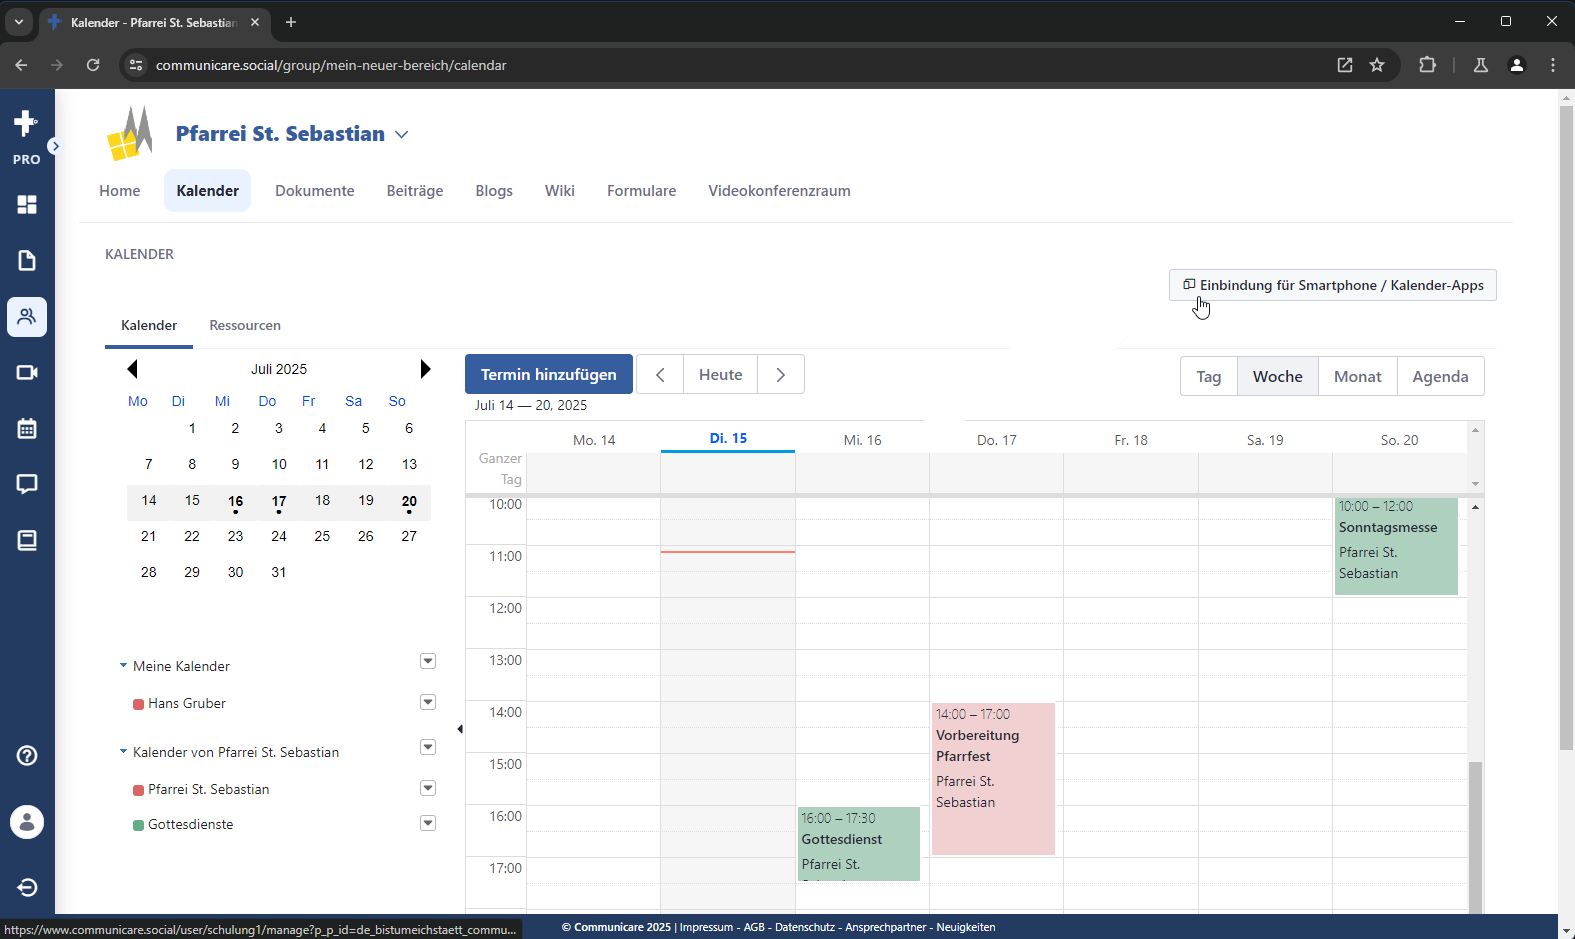Open Meine Kalender options dropdown
The width and height of the screenshot is (1575, 939).
pos(428,661)
